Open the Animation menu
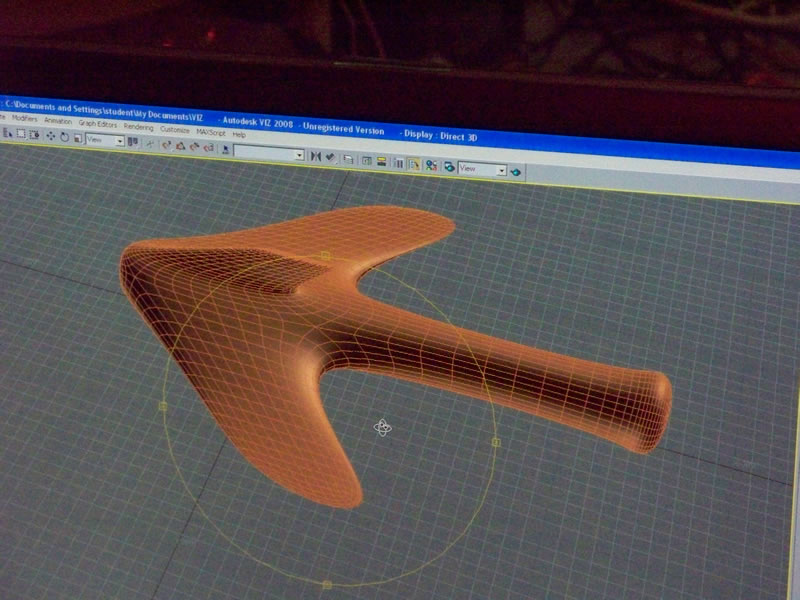 click(58, 121)
